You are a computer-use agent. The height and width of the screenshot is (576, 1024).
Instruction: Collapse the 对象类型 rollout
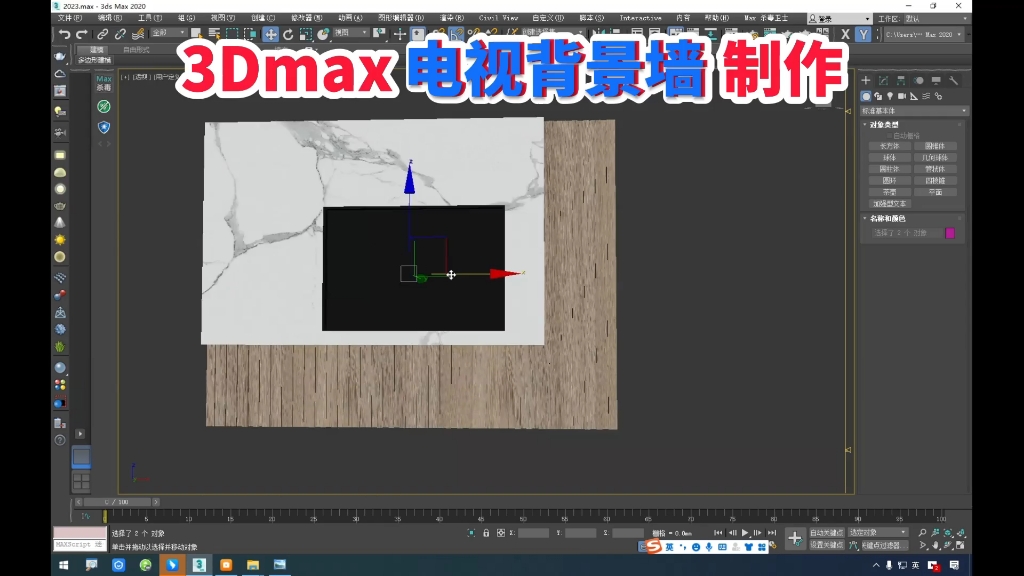click(864, 124)
